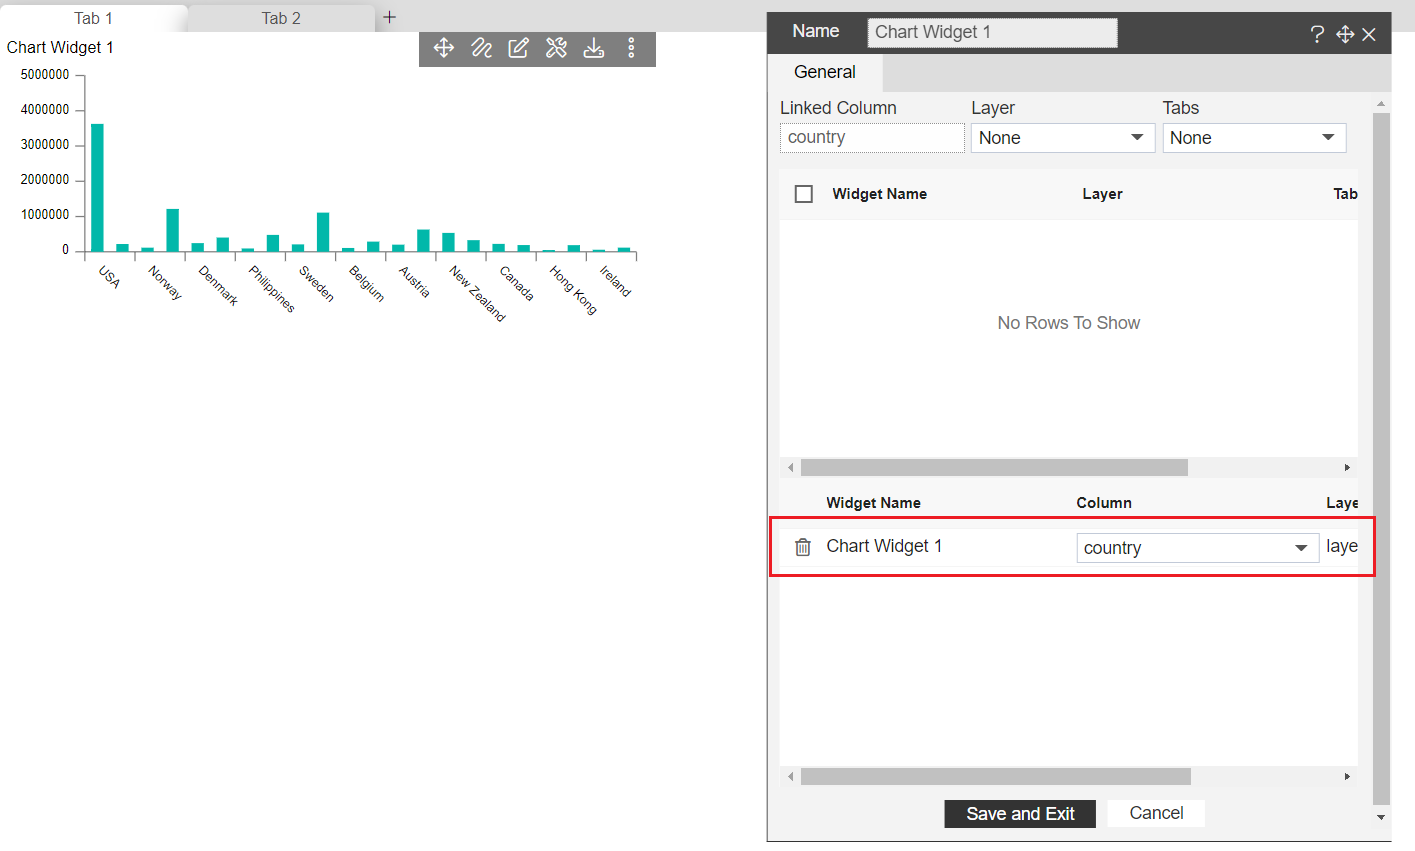Viewport: 1415px width, 851px height.
Task: Click the New Zealand label on chart axis
Action: click(x=477, y=293)
